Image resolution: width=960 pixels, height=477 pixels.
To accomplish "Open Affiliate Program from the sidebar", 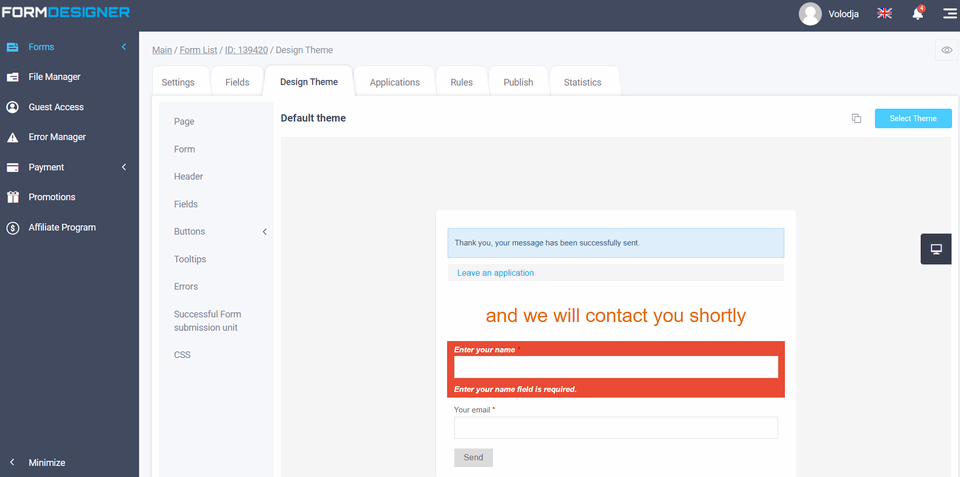I will 62,227.
